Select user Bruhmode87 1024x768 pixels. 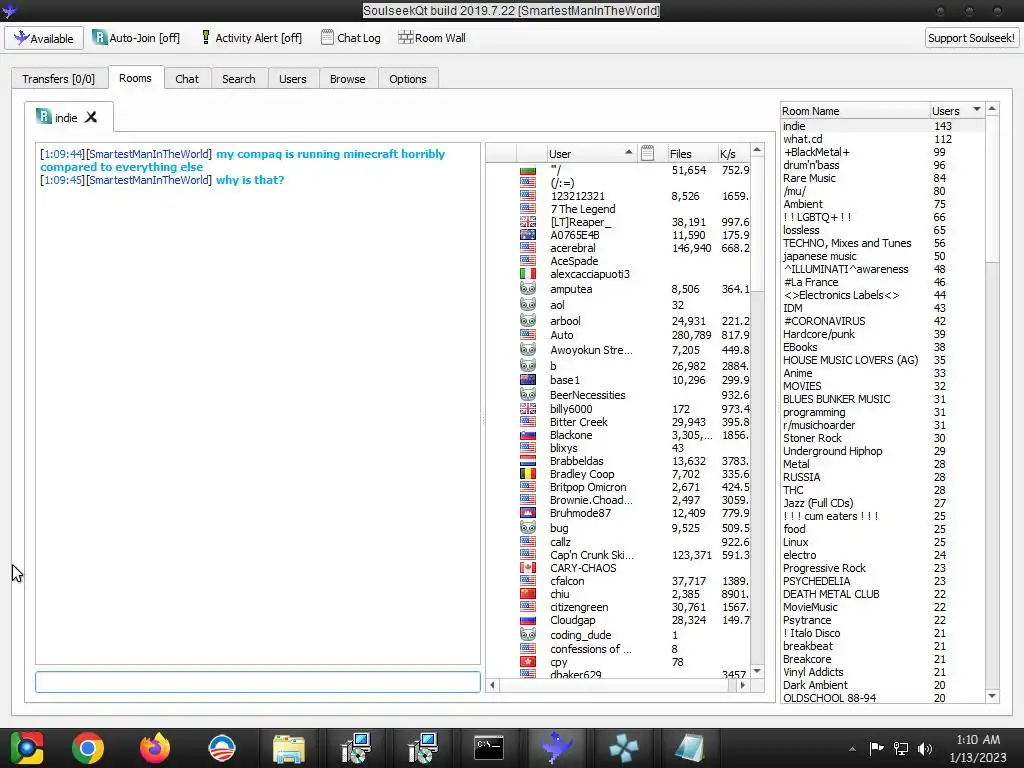[x=581, y=513]
